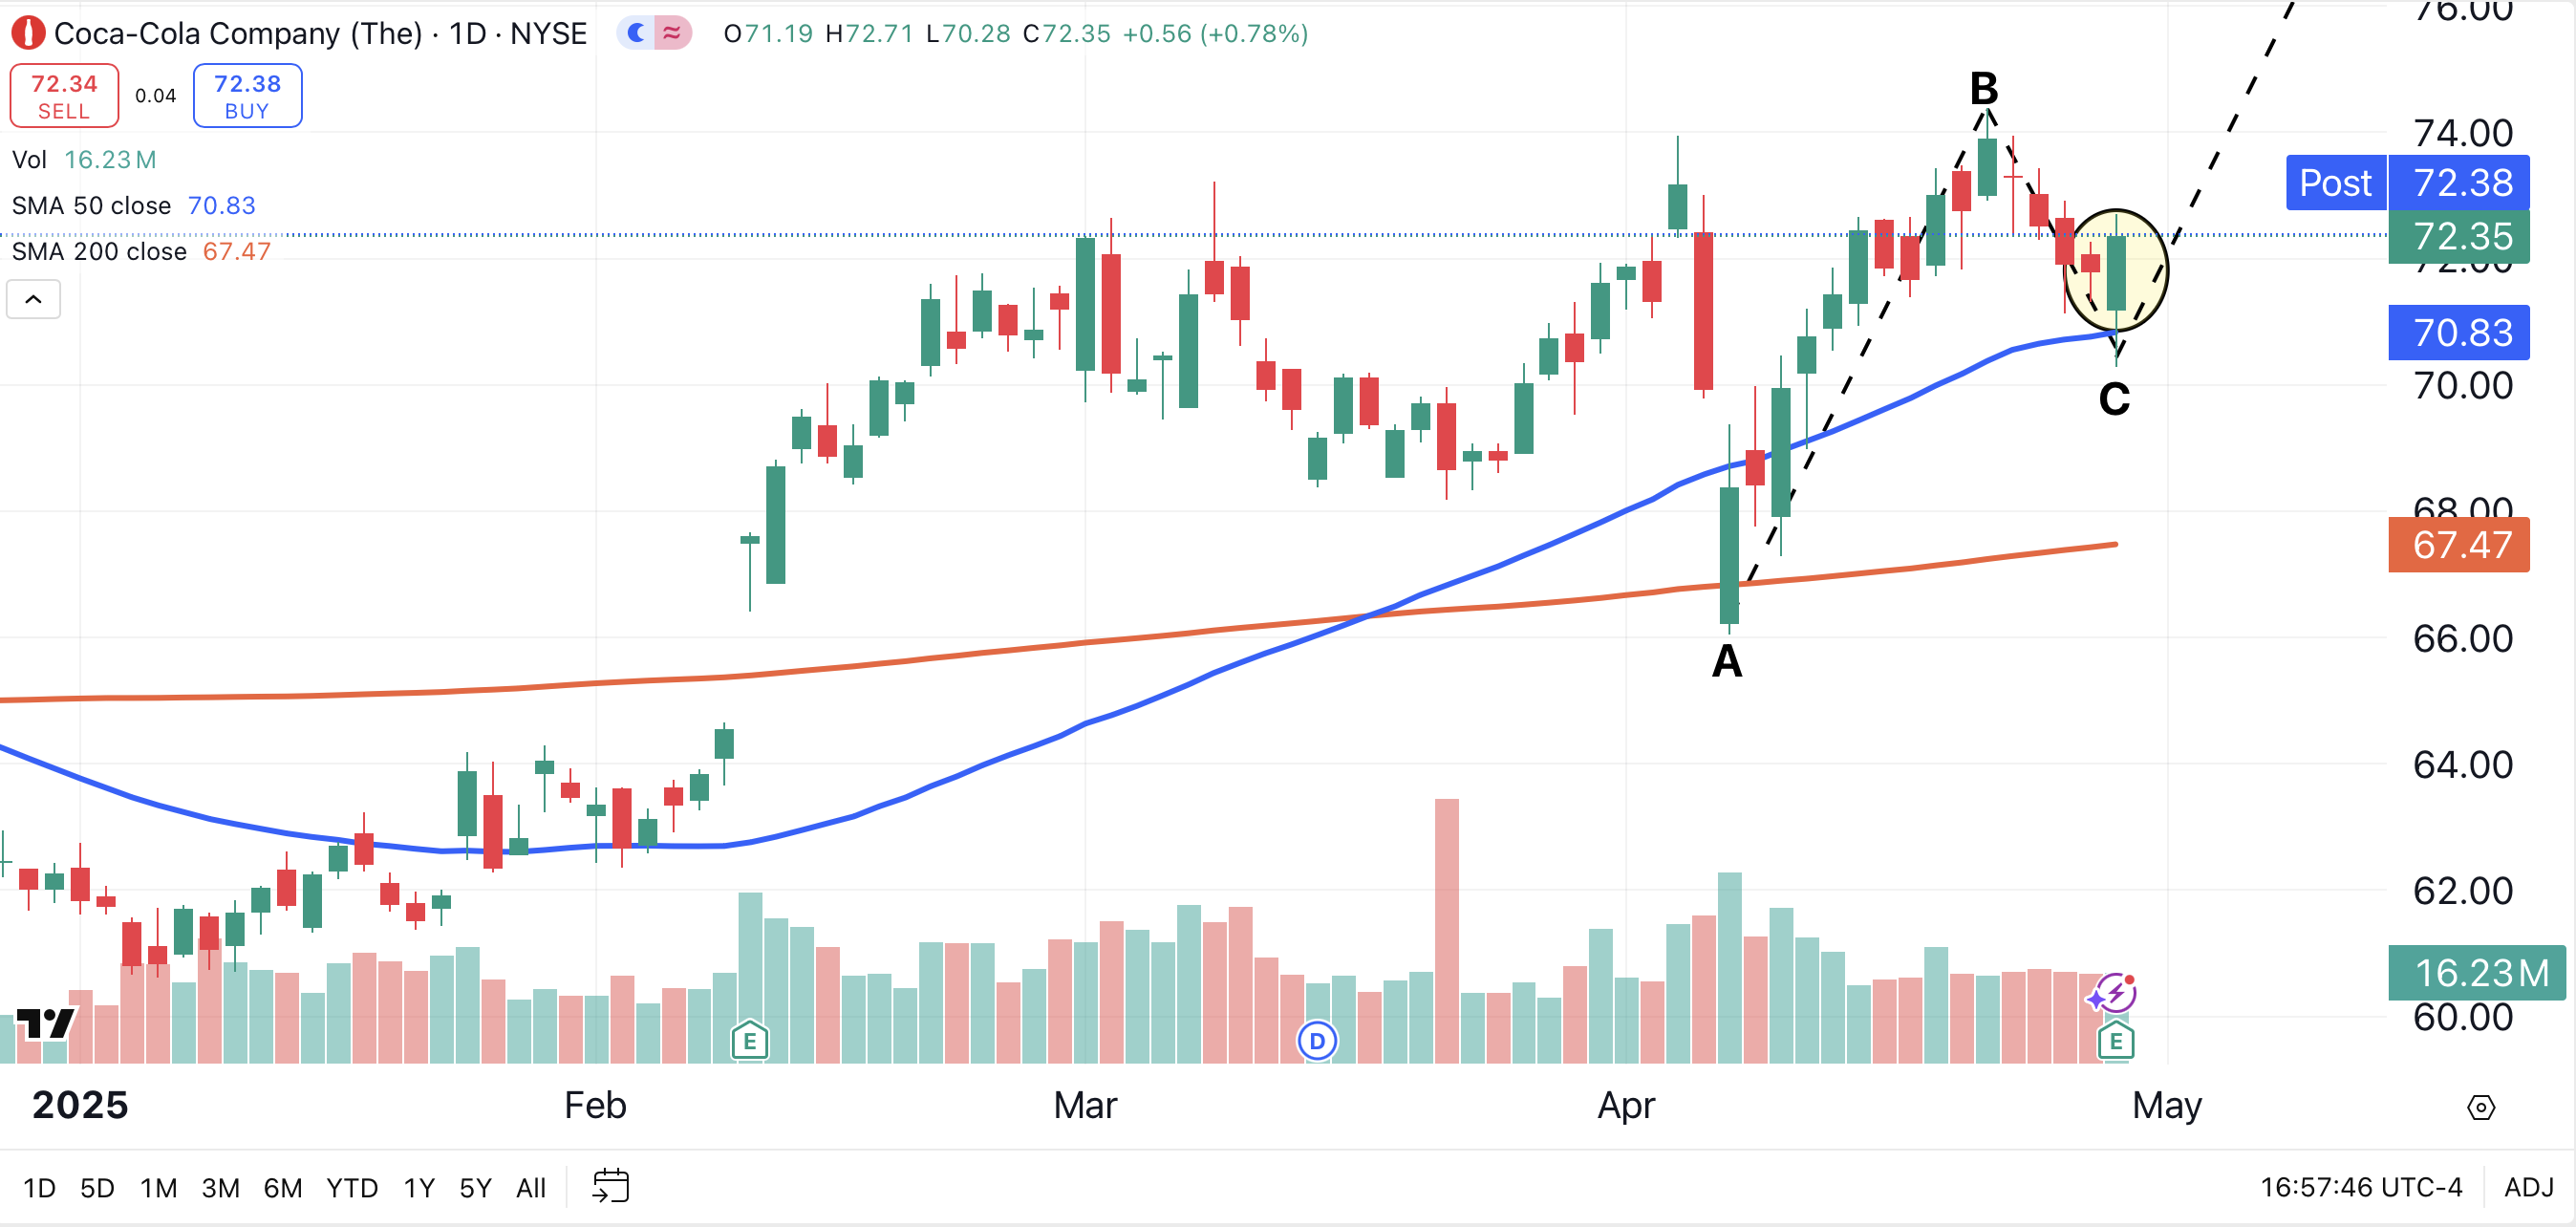Click the latest earnings E marker
Viewport: 2576px width, 1227px height.
pyautogui.click(x=2115, y=1041)
